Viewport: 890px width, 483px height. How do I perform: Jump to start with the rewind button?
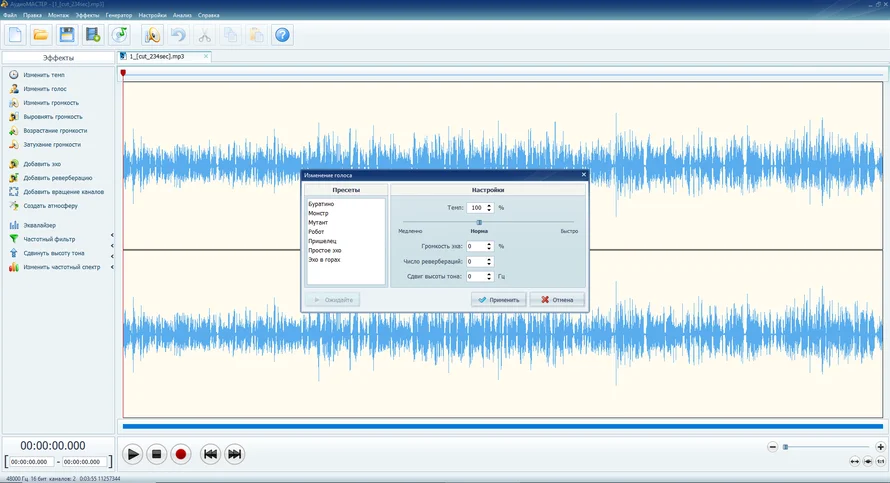210,454
